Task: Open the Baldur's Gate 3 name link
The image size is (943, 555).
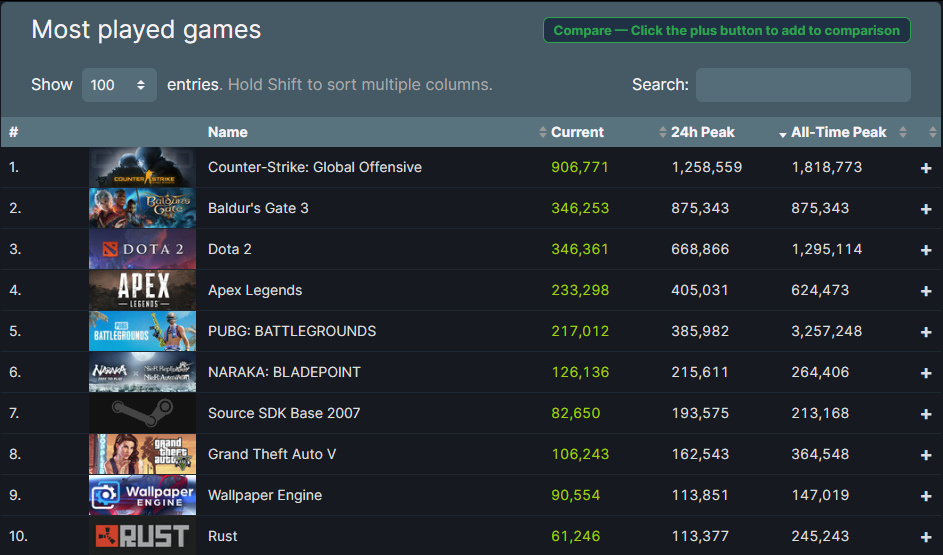Action: pos(258,208)
